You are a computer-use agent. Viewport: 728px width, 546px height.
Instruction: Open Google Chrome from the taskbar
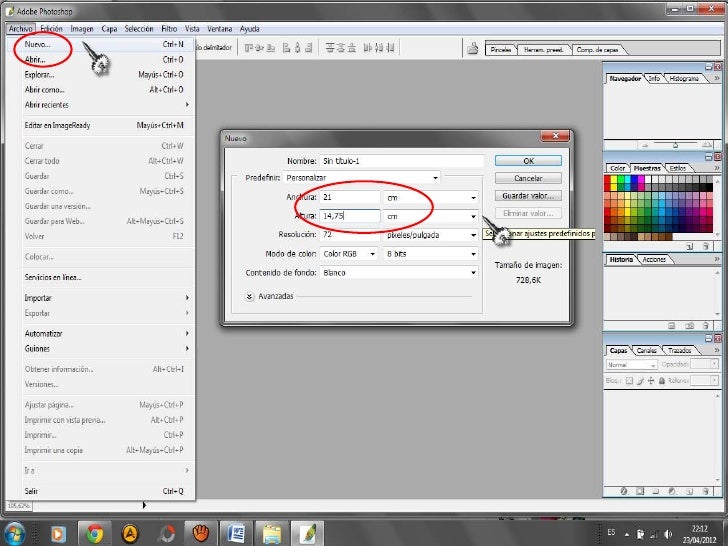[x=94, y=533]
